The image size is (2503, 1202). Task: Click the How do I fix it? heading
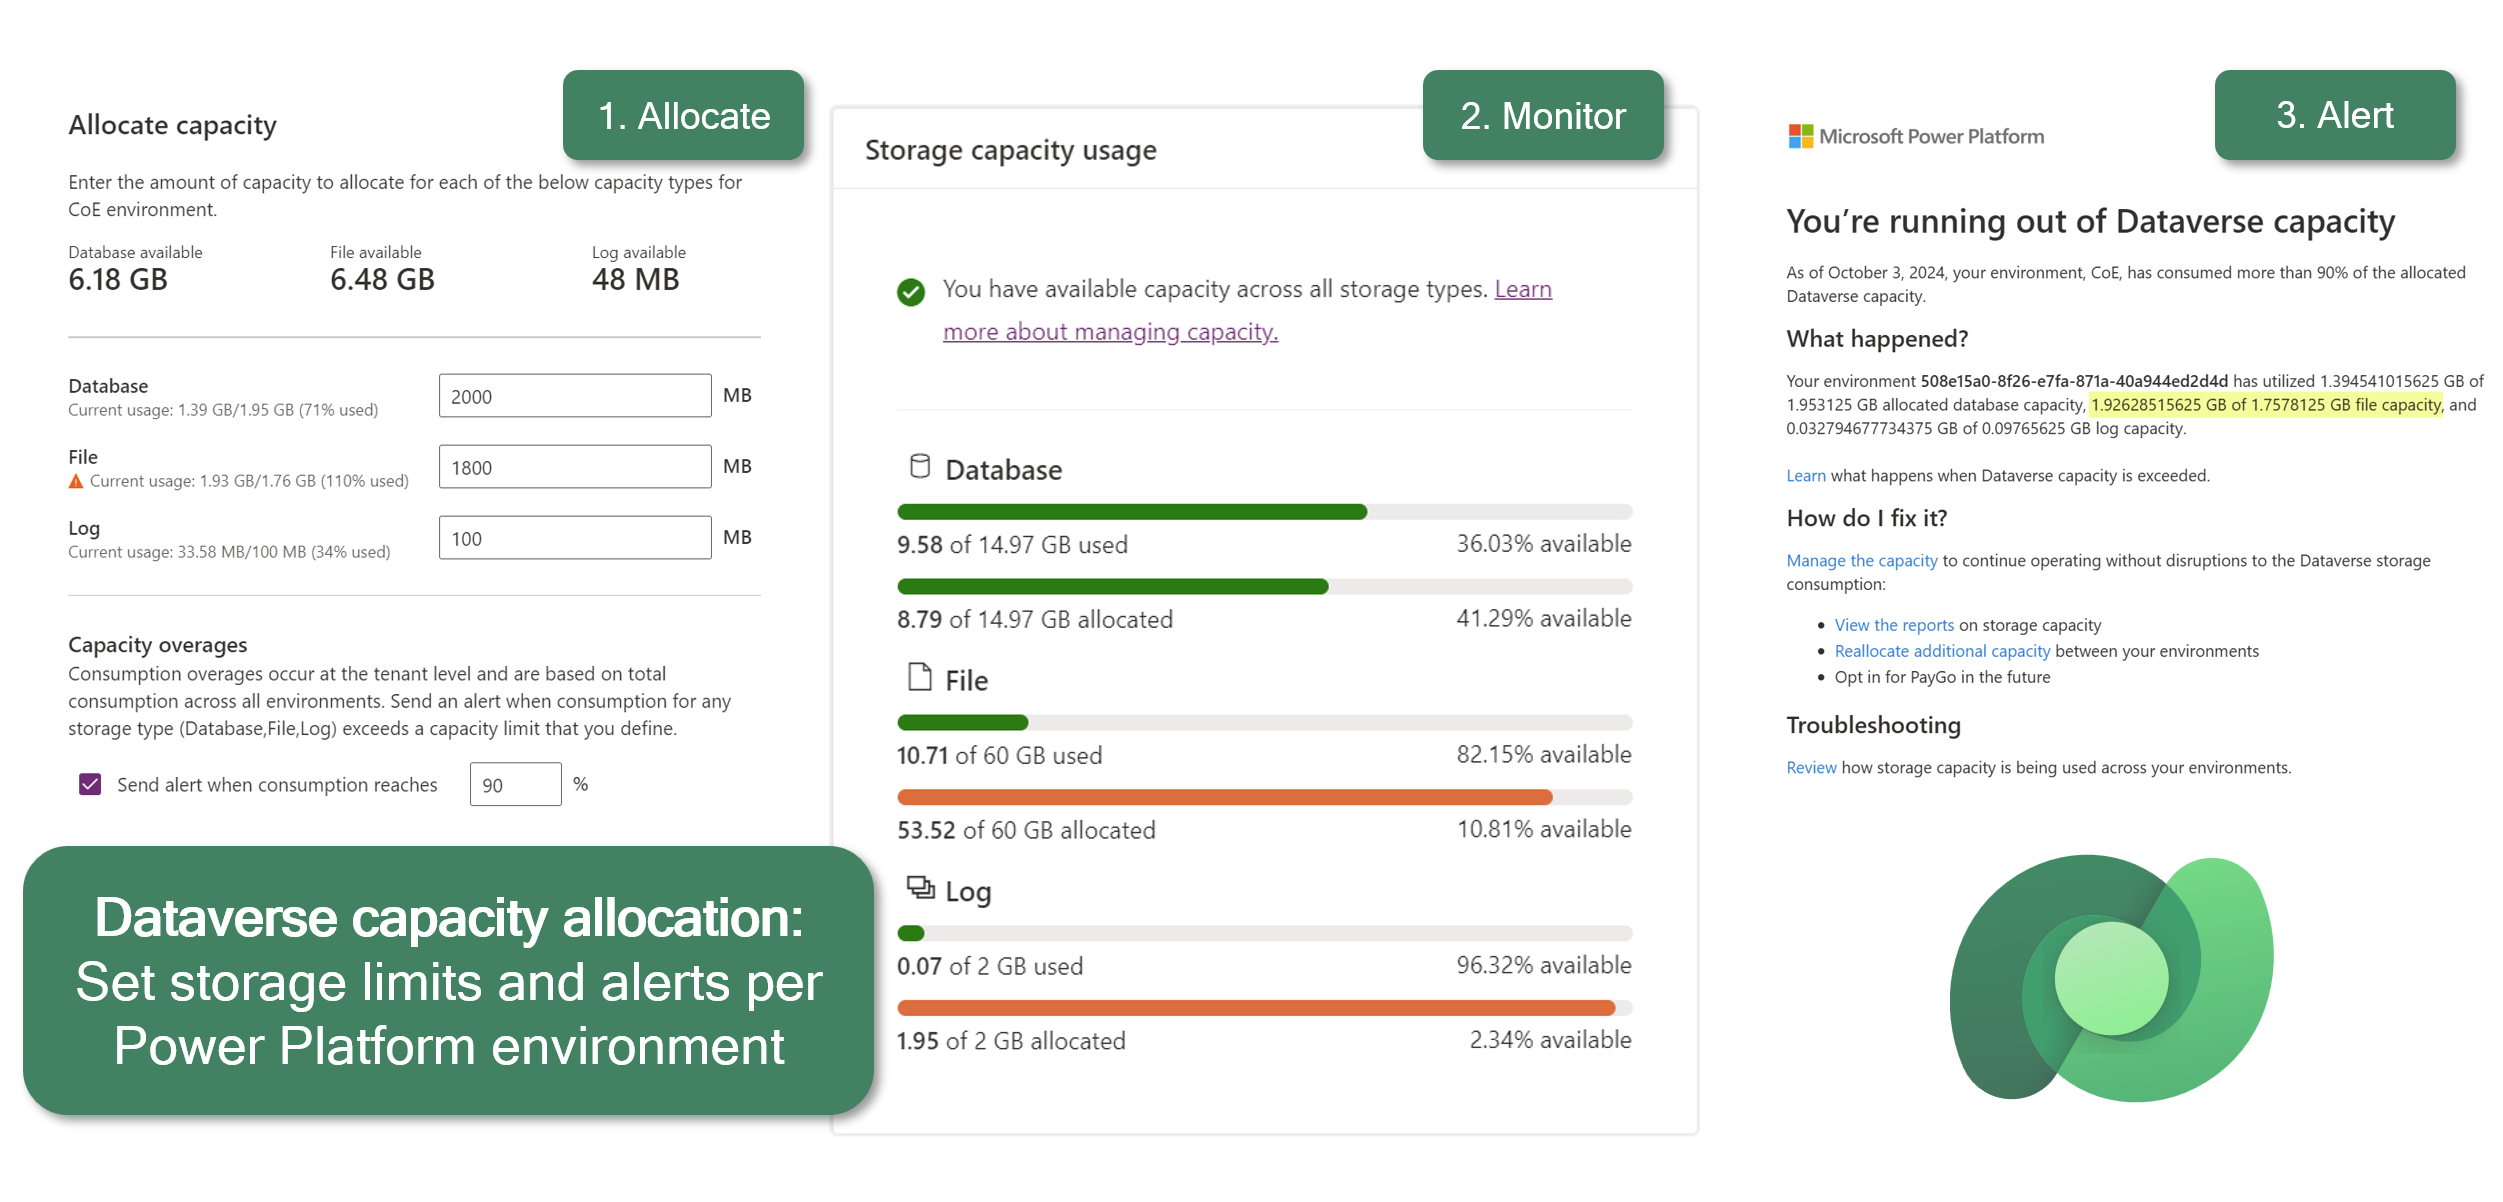tap(1867, 518)
